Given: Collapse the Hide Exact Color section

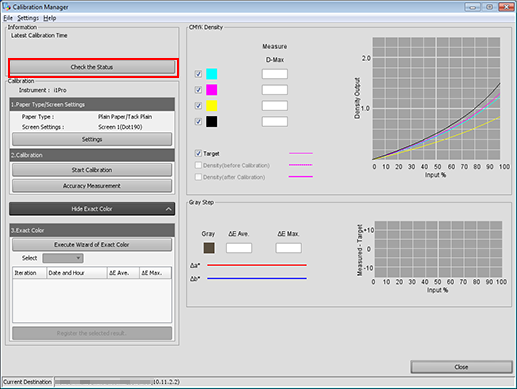Looking at the screenshot, I should [x=92, y=209].
